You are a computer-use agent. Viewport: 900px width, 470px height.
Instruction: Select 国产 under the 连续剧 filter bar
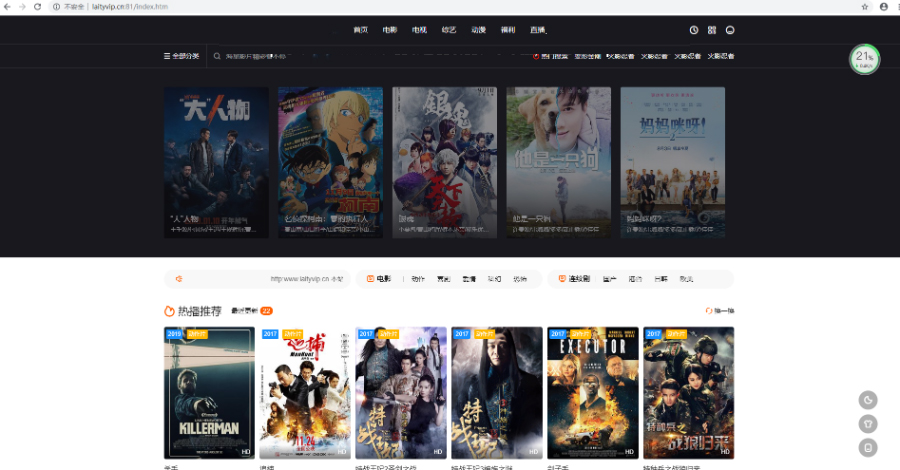610,279
